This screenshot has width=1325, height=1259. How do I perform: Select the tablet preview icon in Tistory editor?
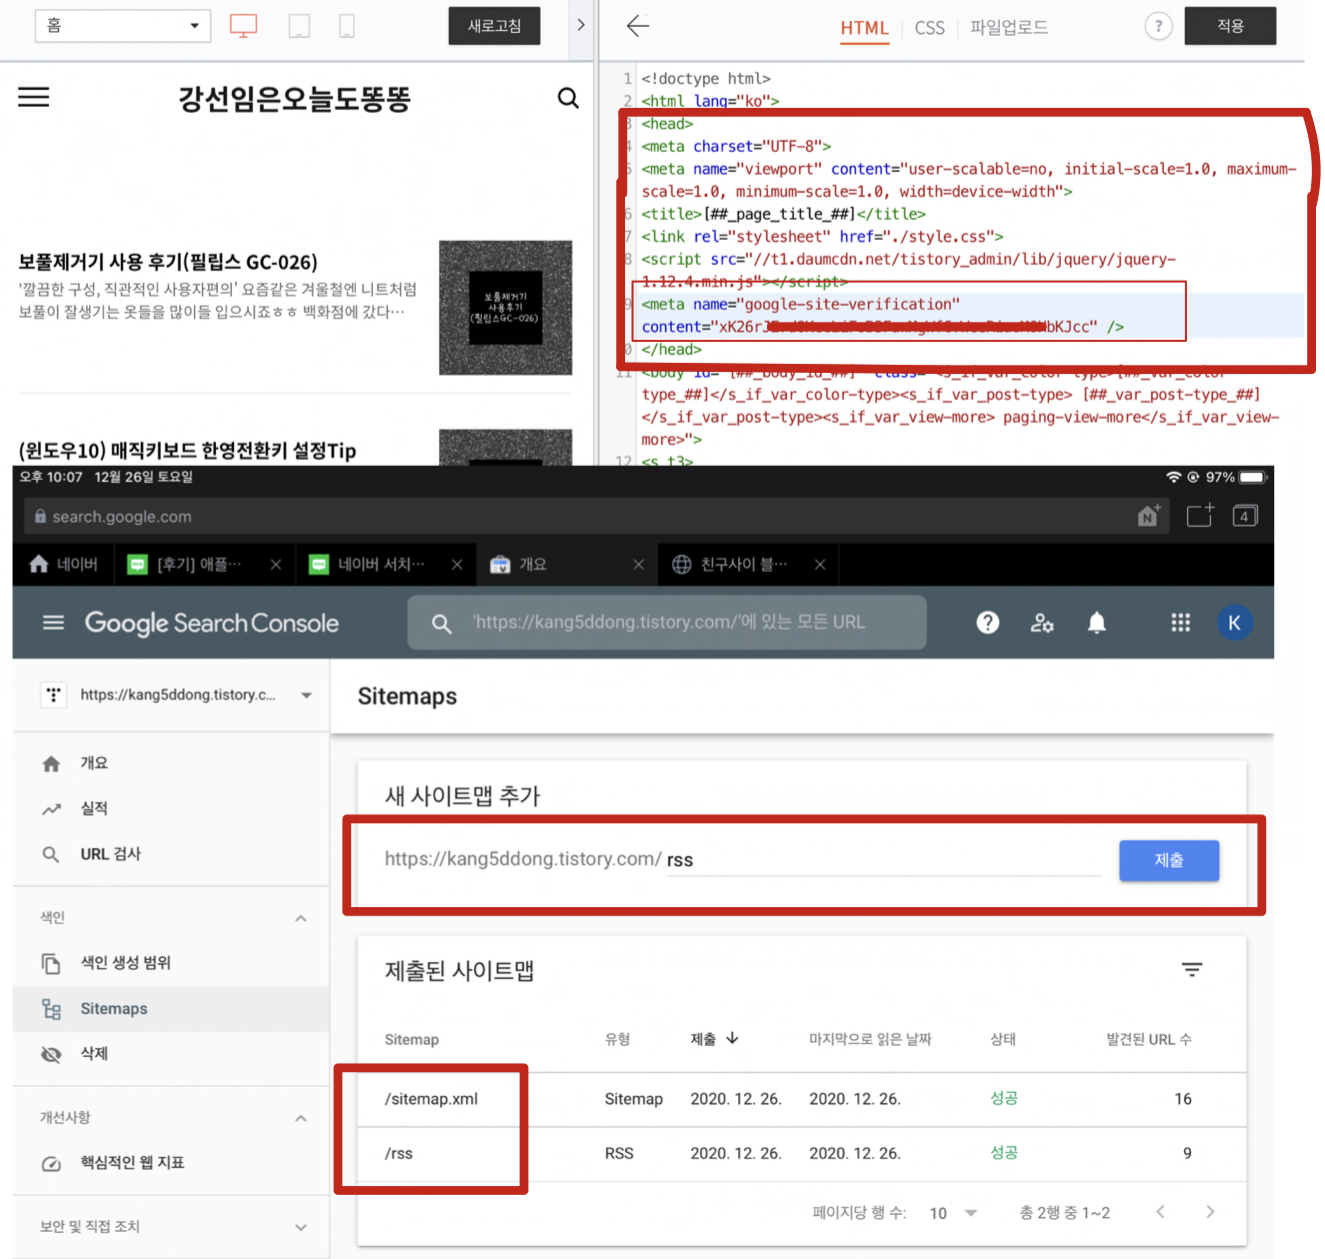[x=299, y=26]
